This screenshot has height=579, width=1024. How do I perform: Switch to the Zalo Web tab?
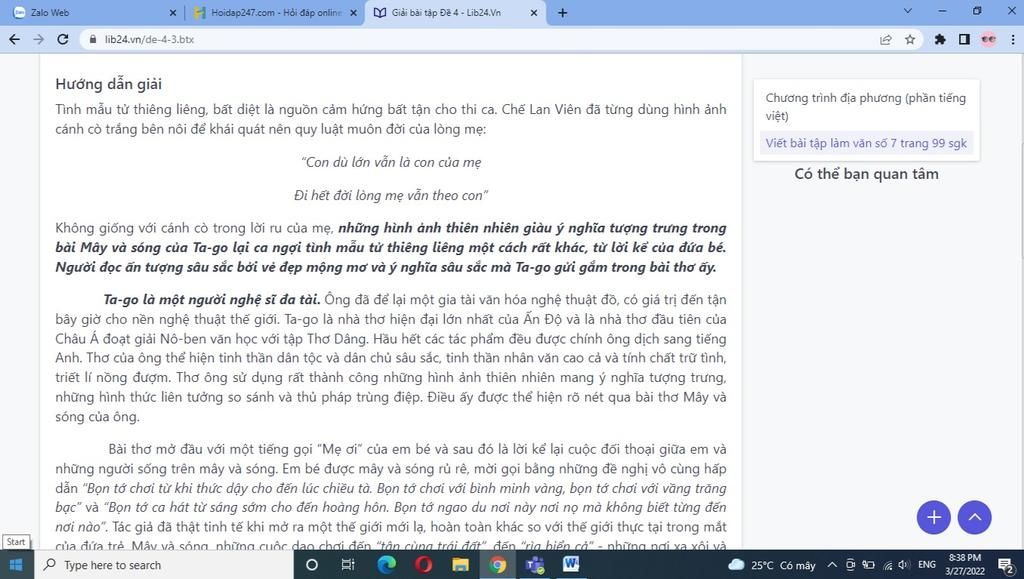(x=95, y=12)
